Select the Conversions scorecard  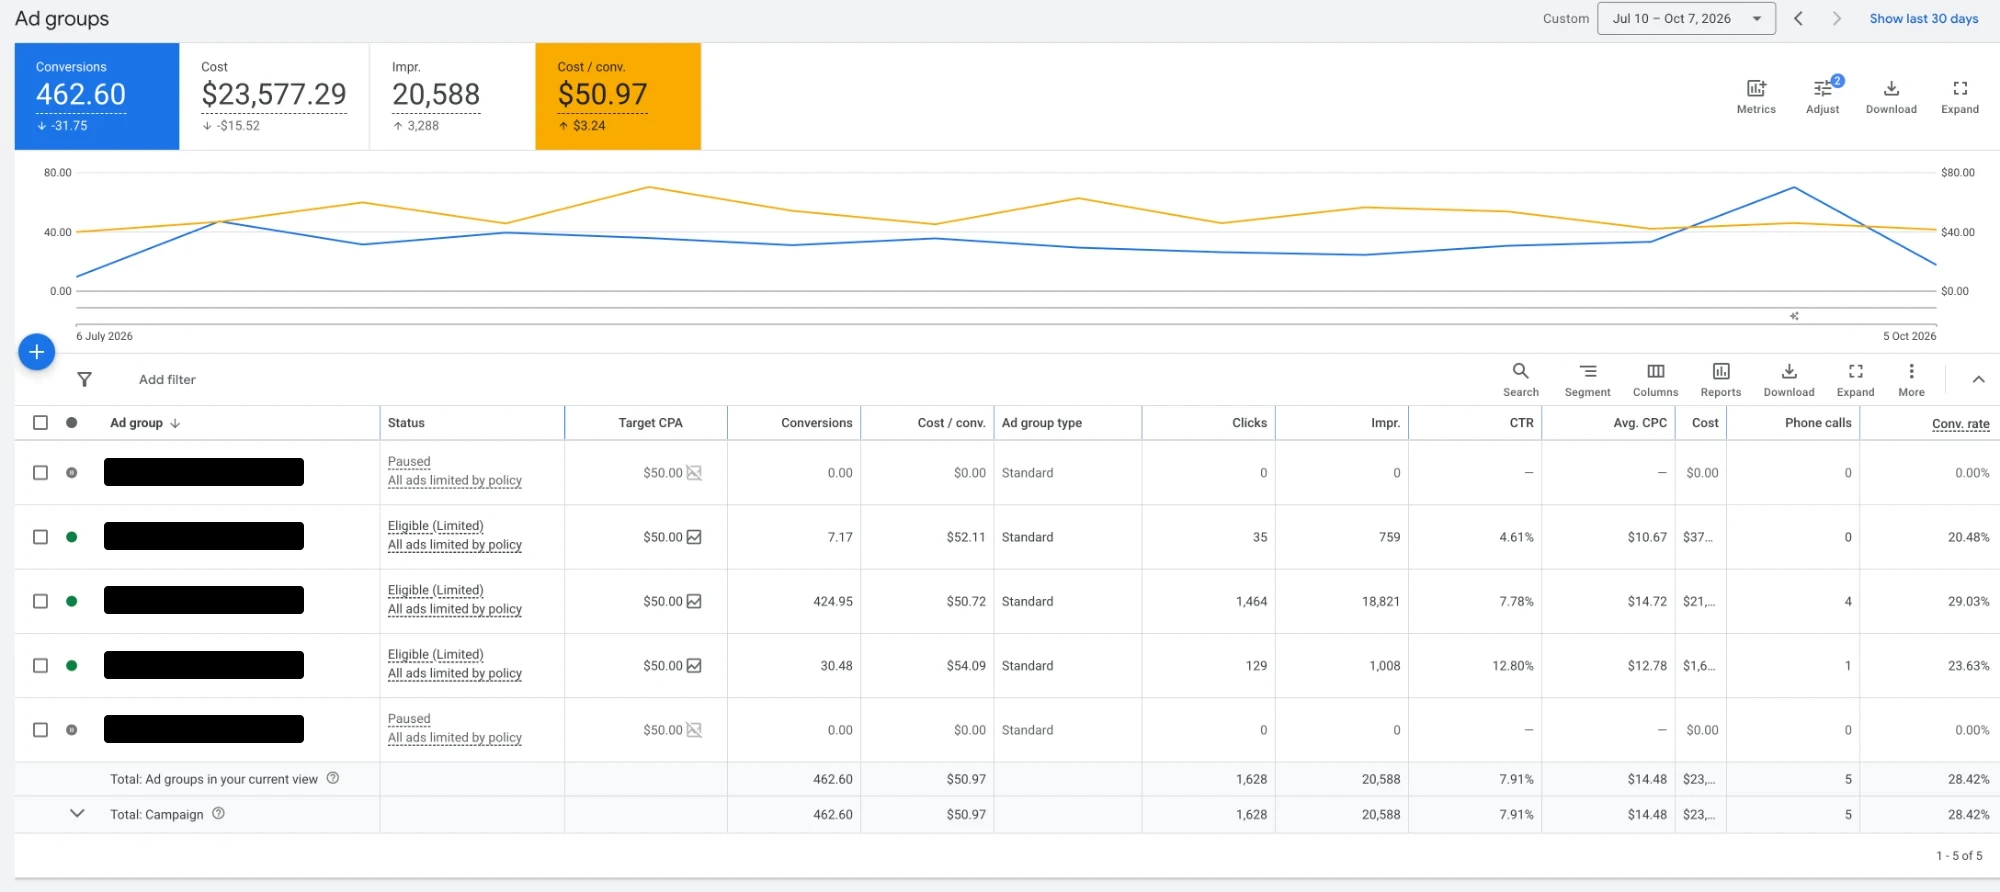coord(97,97)
